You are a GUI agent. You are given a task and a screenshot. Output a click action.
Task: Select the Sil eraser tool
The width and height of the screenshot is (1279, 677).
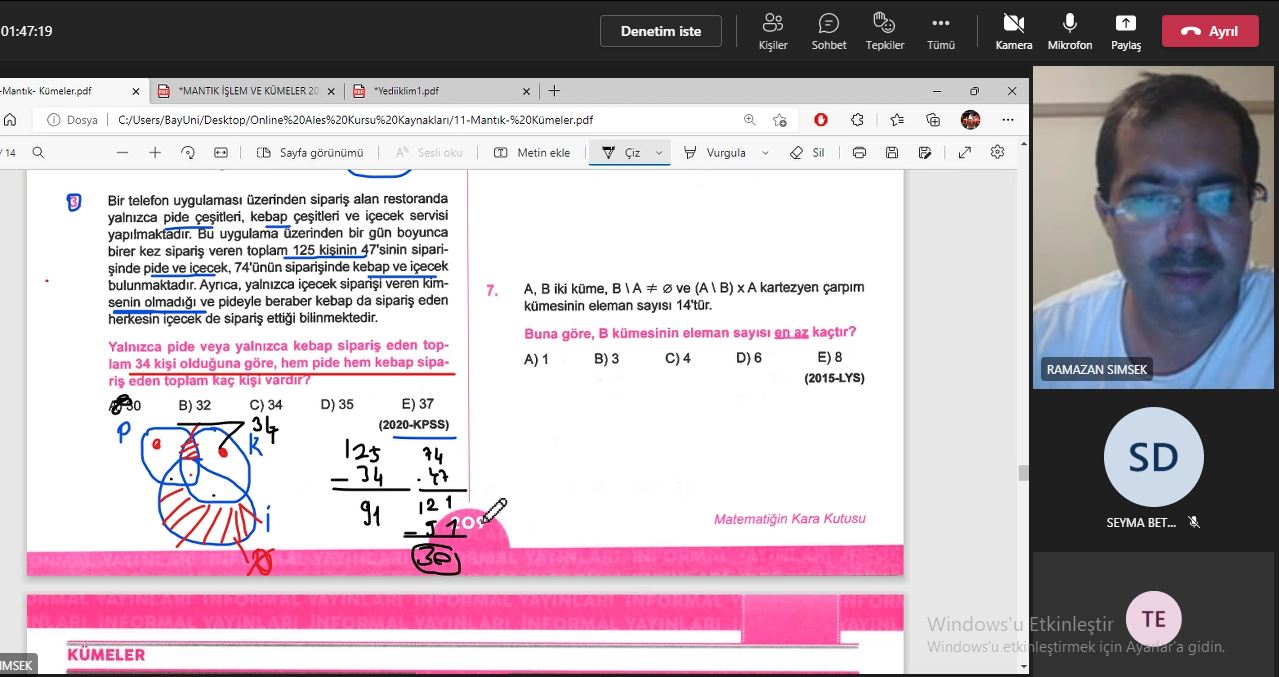[x=807, y=153]
